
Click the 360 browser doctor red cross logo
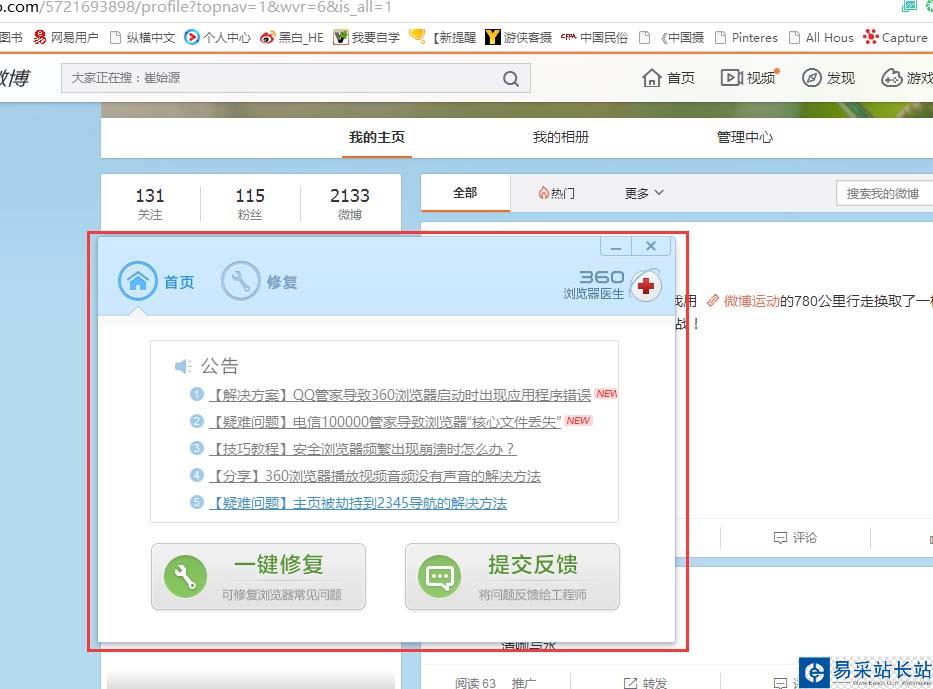[646, 286]
